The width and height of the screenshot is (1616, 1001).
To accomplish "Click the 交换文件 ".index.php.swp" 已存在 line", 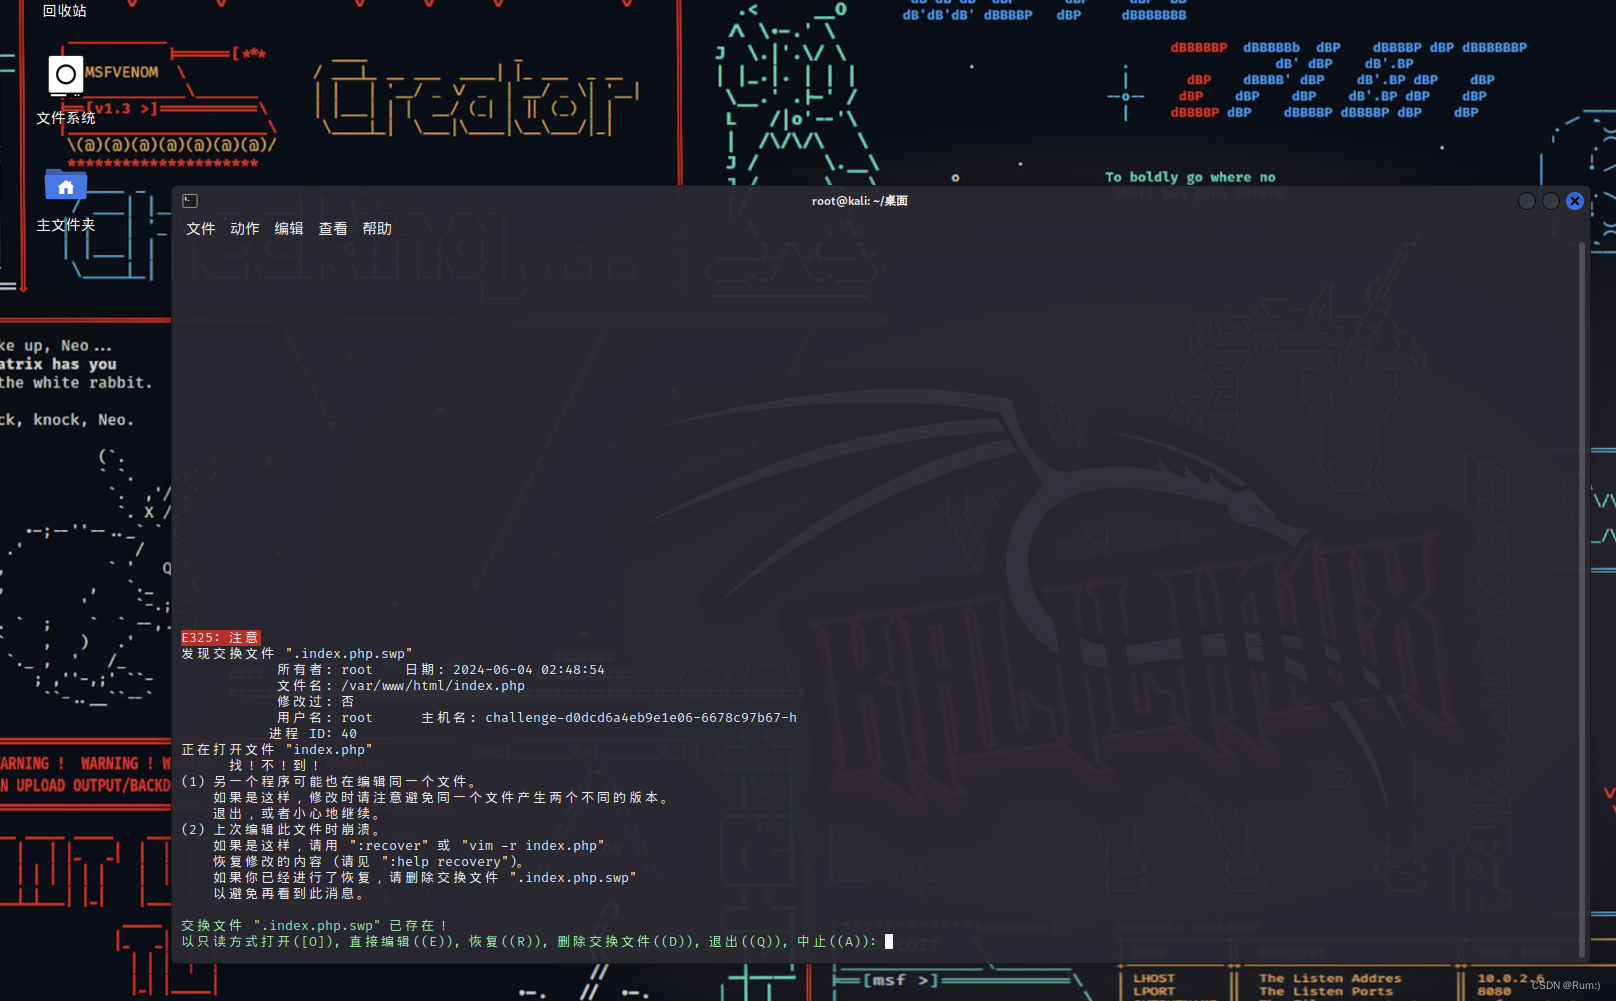I will [313, 926].
